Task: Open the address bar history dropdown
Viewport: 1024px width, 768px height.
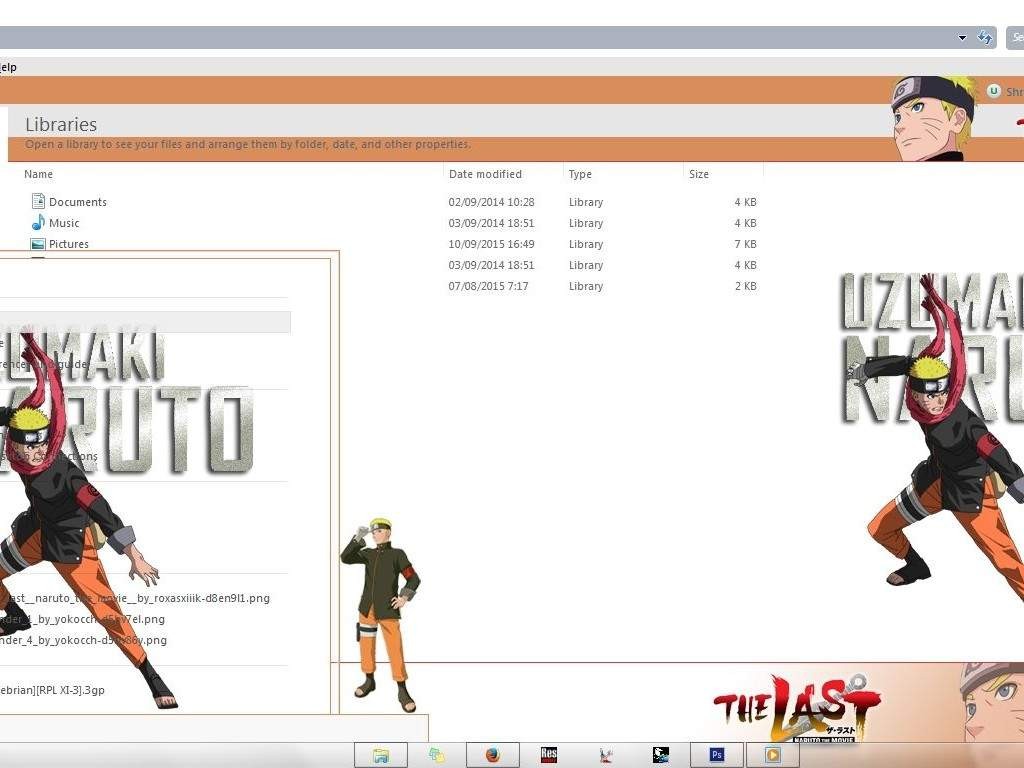Action: [x=961, y=37]
